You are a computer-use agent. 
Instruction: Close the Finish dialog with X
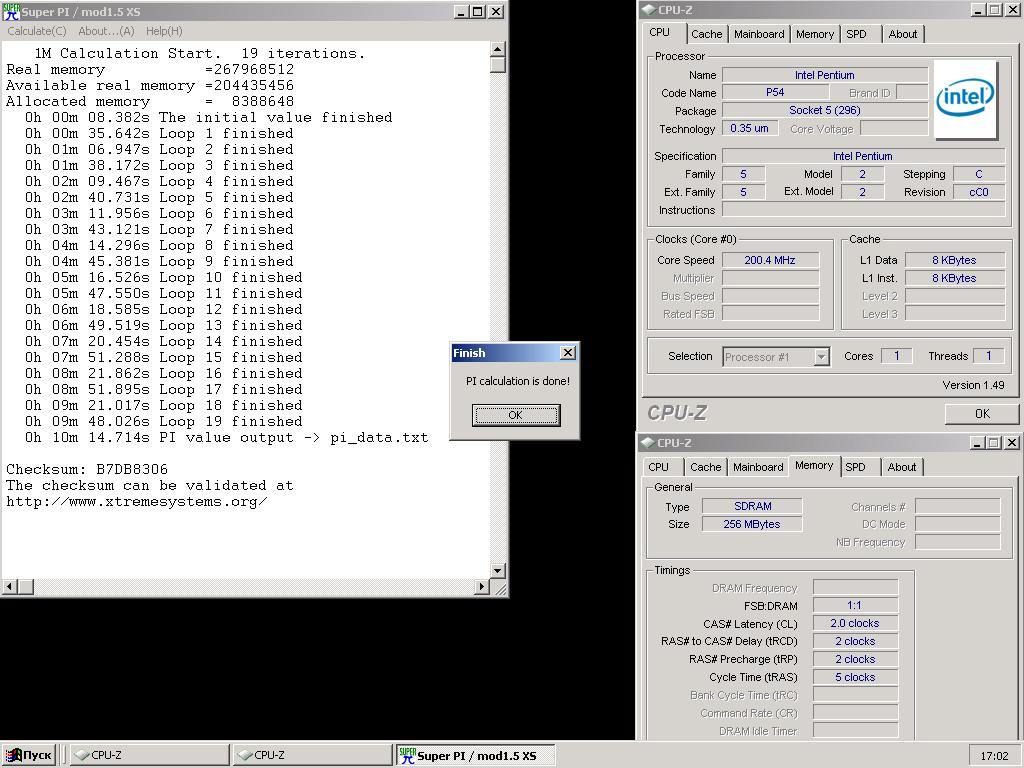coord(568,353)
